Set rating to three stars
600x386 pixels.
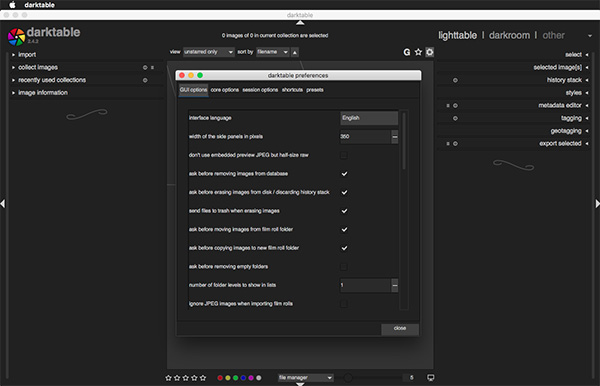(x=186, y=378)
